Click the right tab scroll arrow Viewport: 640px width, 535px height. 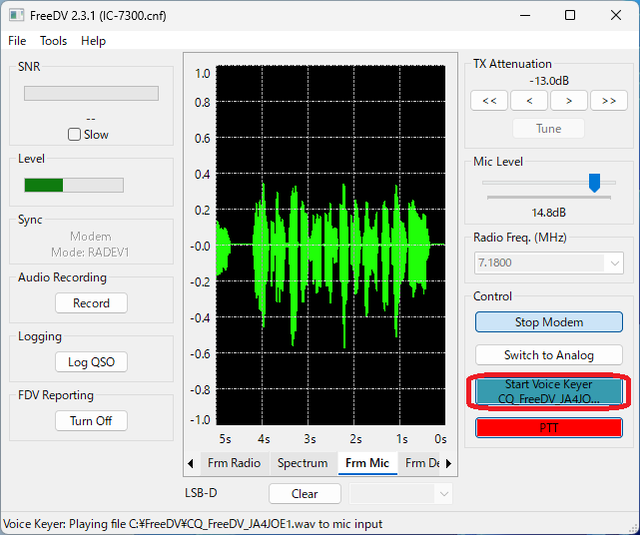[x=449, y=463]
